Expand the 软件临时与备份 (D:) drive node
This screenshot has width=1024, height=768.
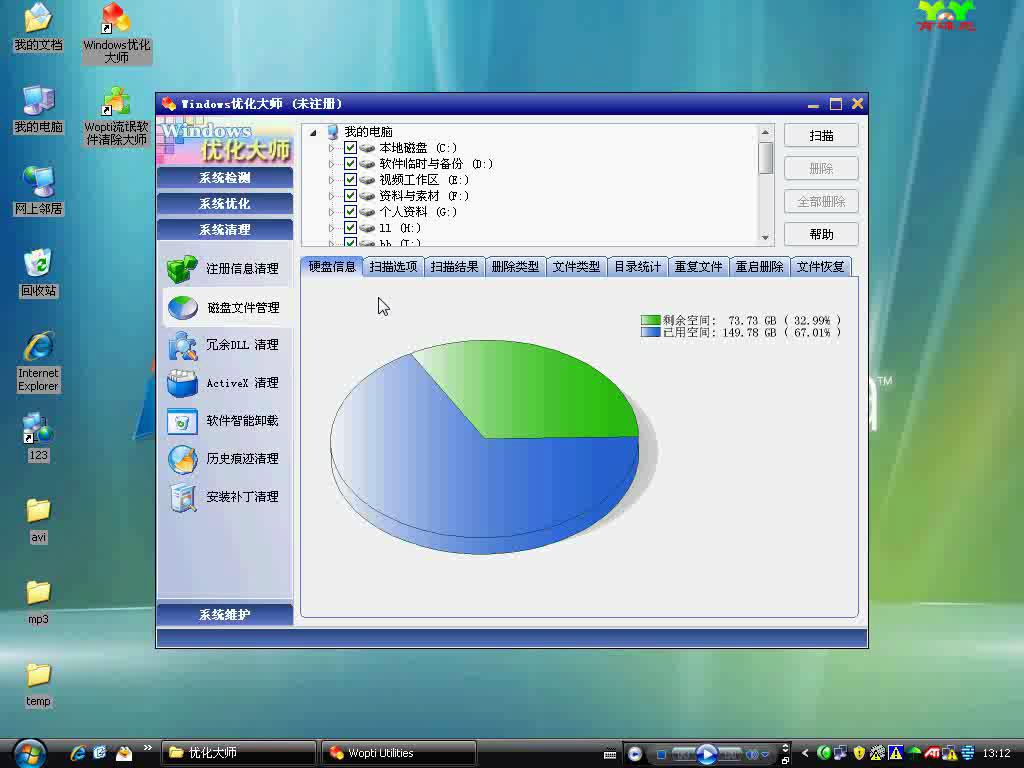pos(331,164)
